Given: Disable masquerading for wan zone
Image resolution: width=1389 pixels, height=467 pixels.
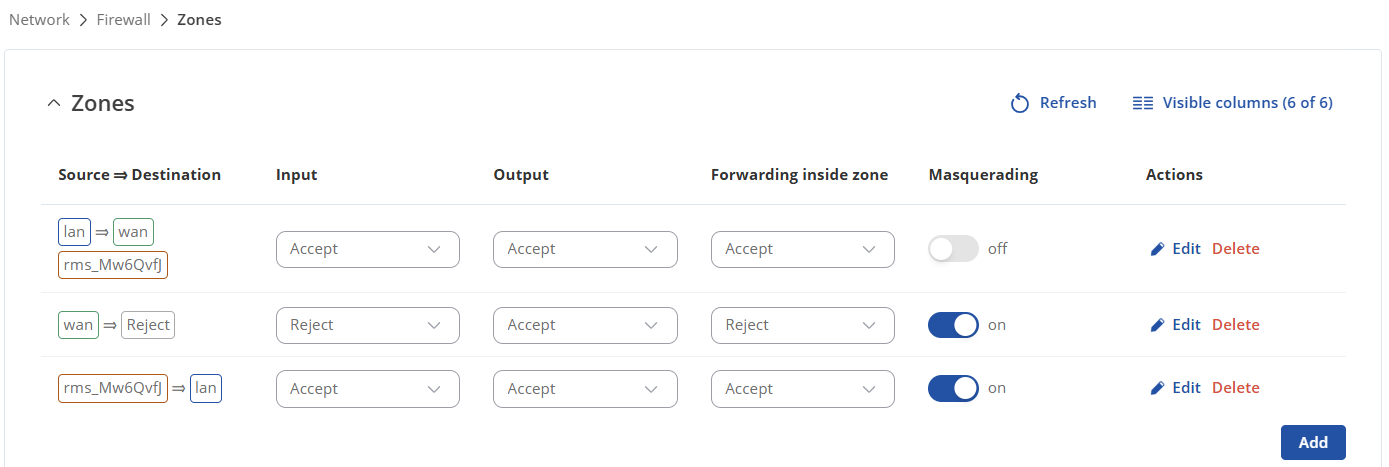Looking at the screenshot, I should (953, 325).
